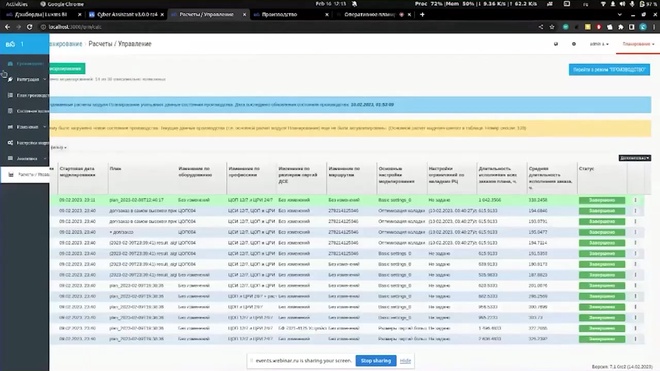Open row menu for plan_2023-02-08T12:46:17 row
Screen dimensions: 660x371
pos(636,200)
